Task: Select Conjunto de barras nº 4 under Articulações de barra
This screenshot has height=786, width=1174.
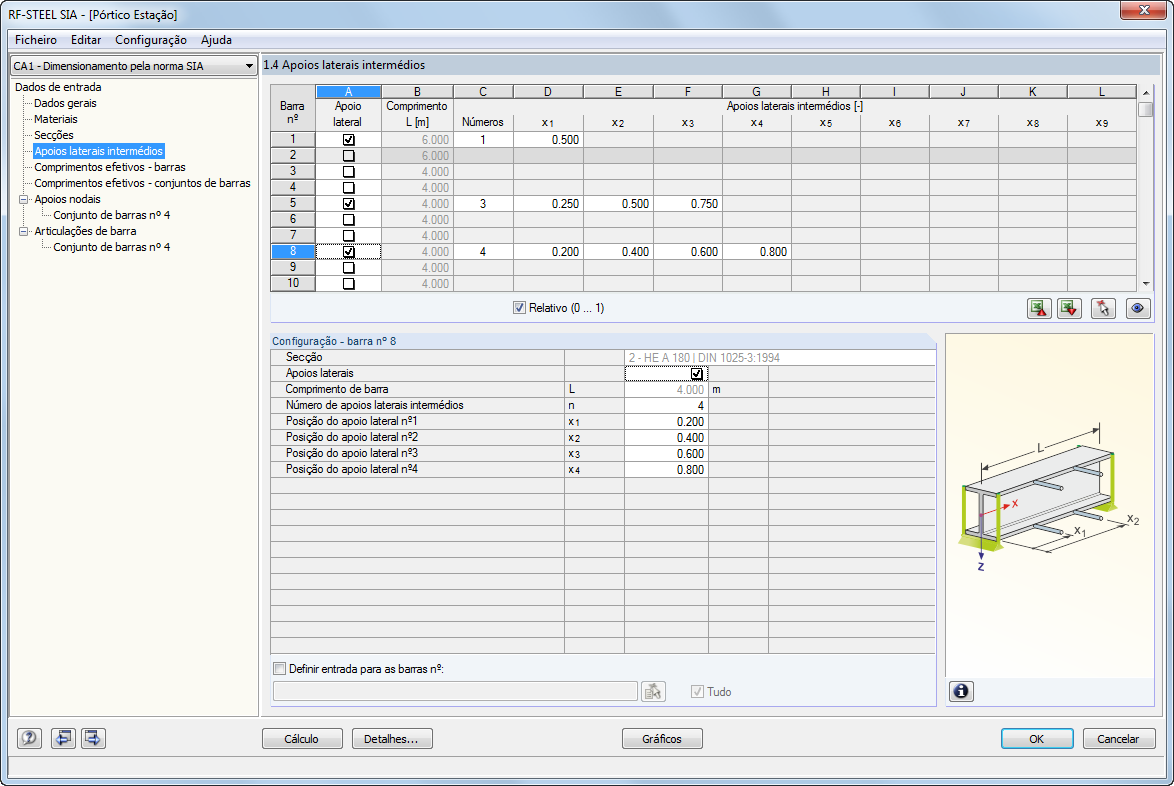Action: click(112, 247)
